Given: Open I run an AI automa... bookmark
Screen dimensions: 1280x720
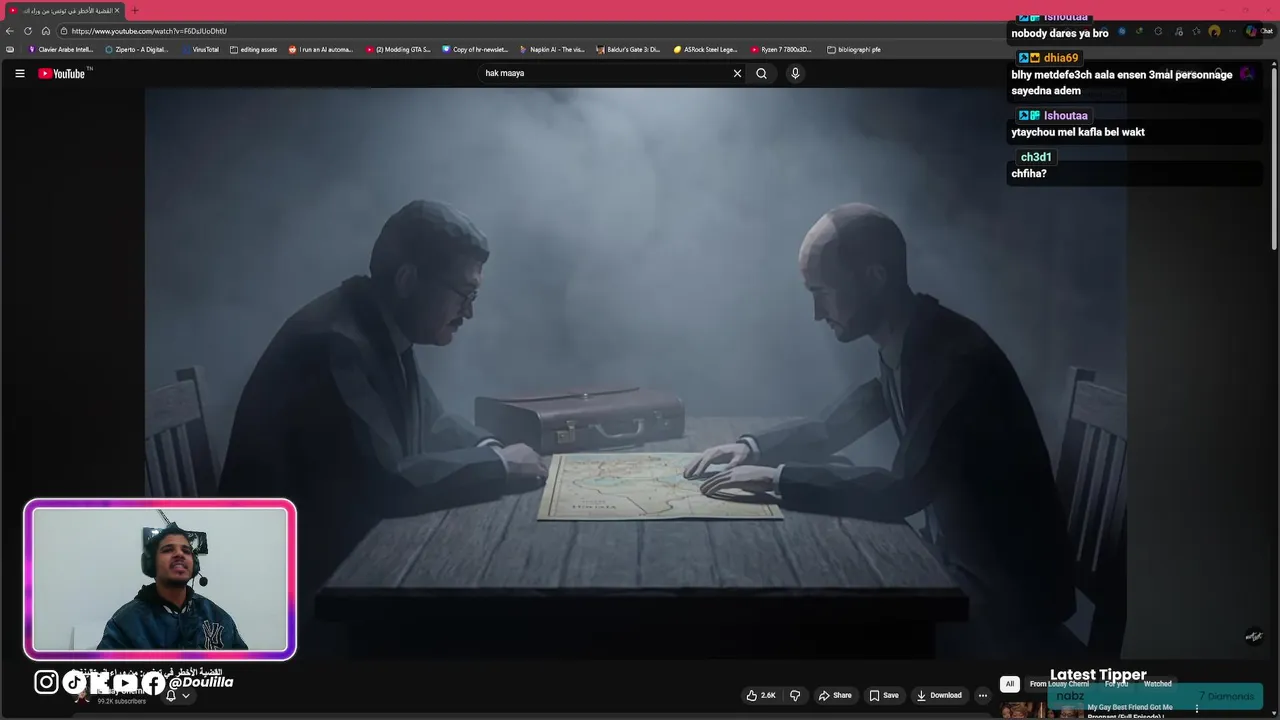Looking at the screenshot, I should point(321,49).
